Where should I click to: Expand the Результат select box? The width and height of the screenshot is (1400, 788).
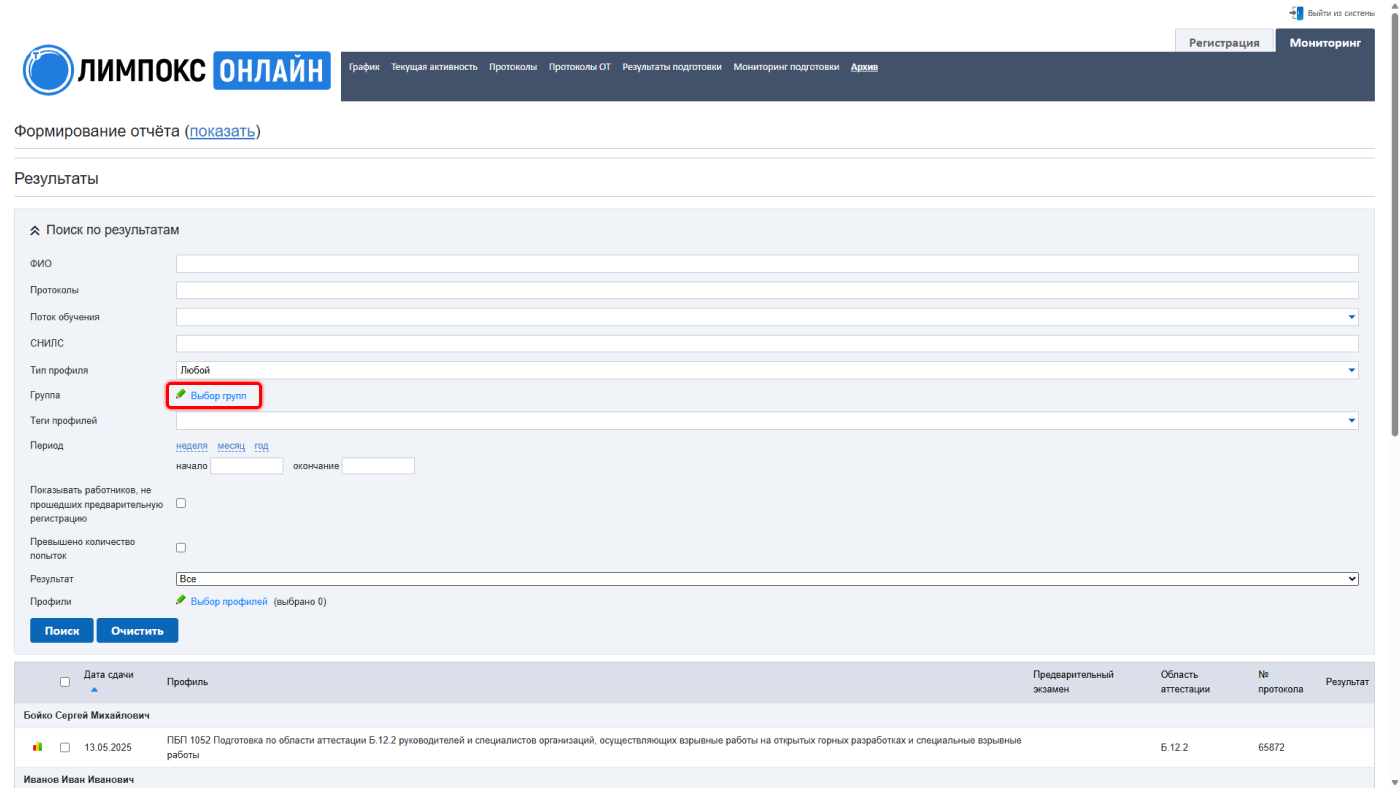pyautogui.click(x=767, y=579)
